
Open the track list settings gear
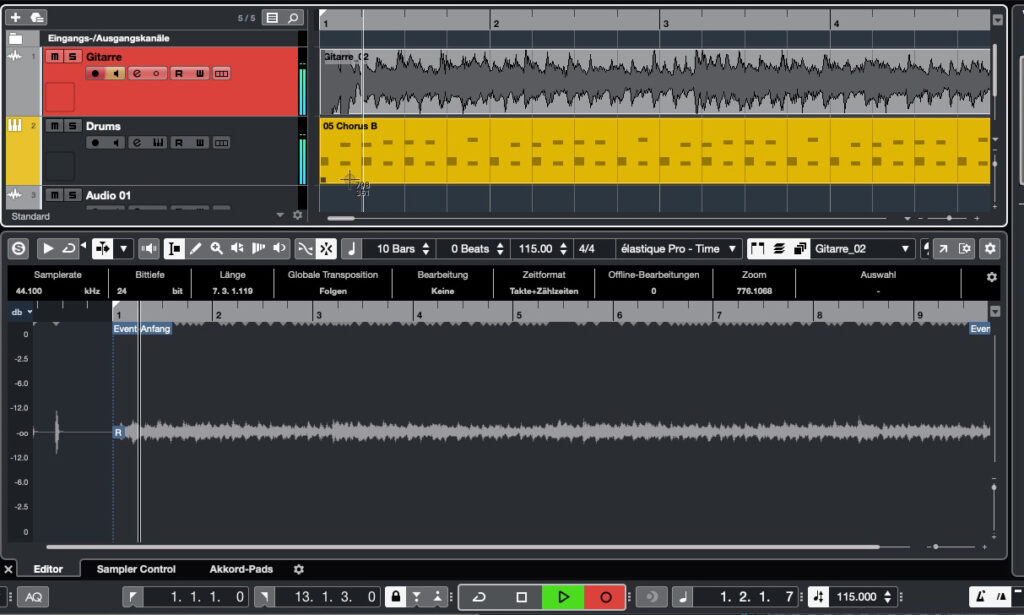point(298,215)
